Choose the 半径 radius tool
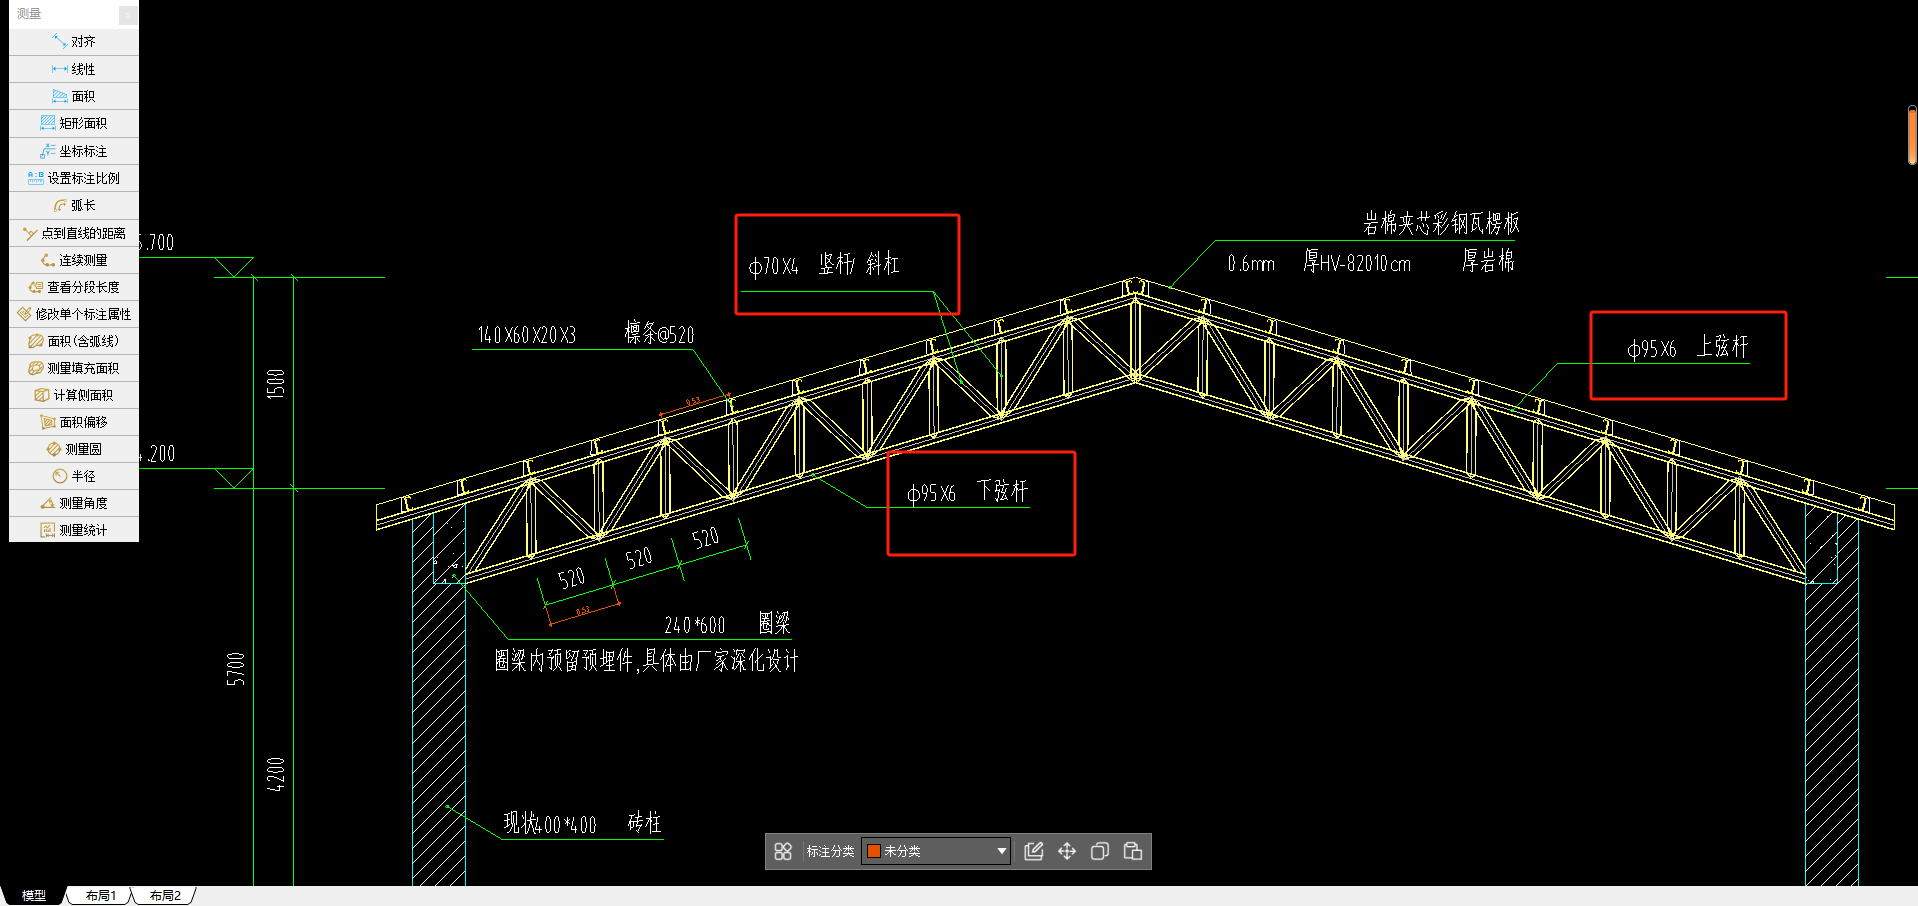This screenshot has width=1918, height=906. click(74, 476)
